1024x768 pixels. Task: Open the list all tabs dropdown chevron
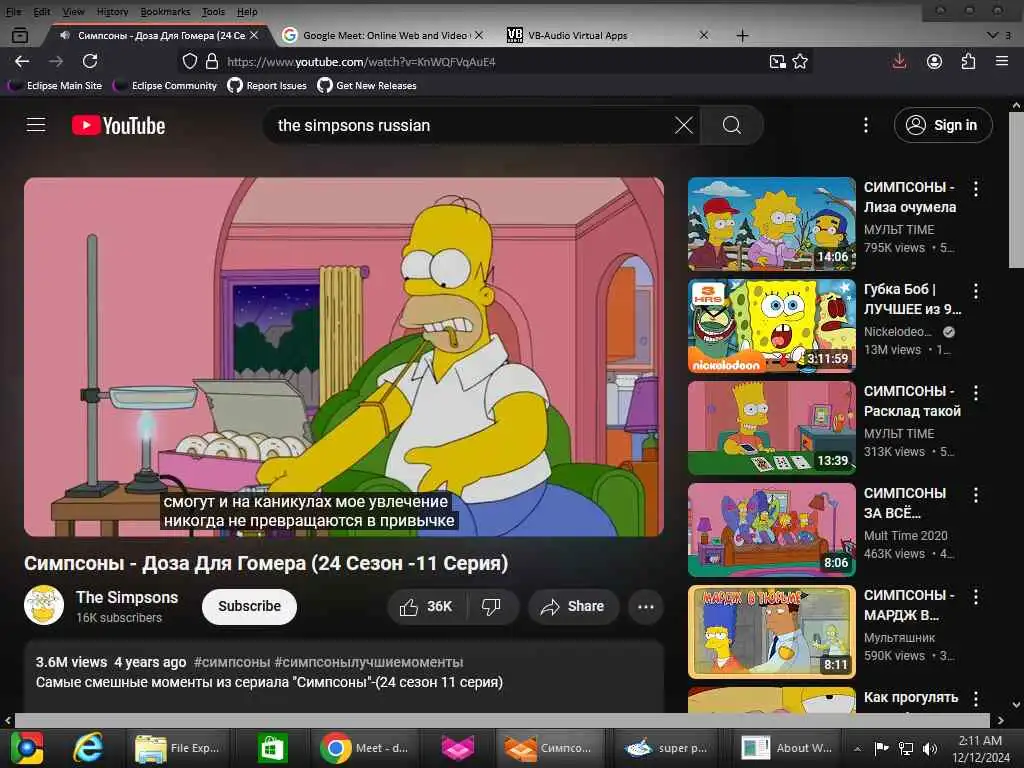[x=992, y=35]
